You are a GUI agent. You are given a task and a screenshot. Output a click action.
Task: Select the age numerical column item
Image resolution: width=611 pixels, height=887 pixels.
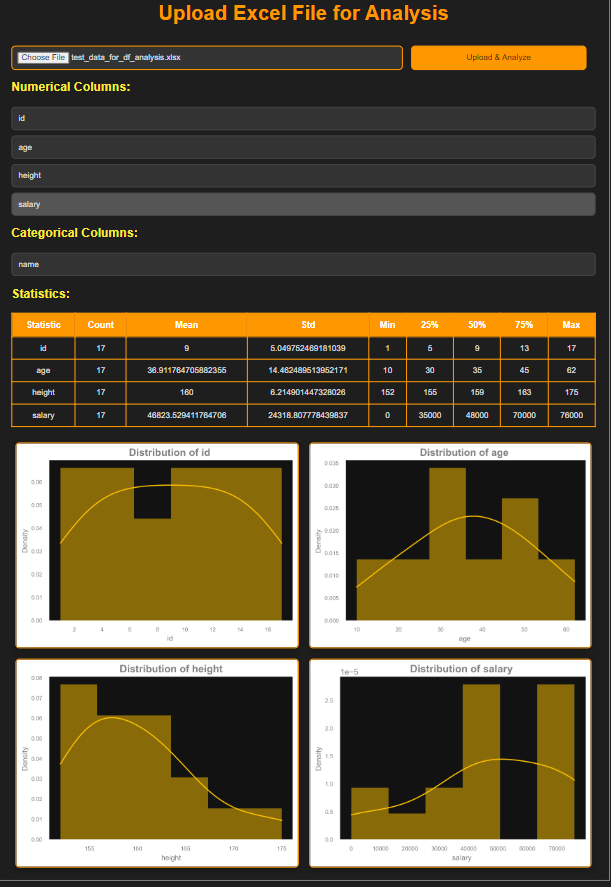point(303,147)
